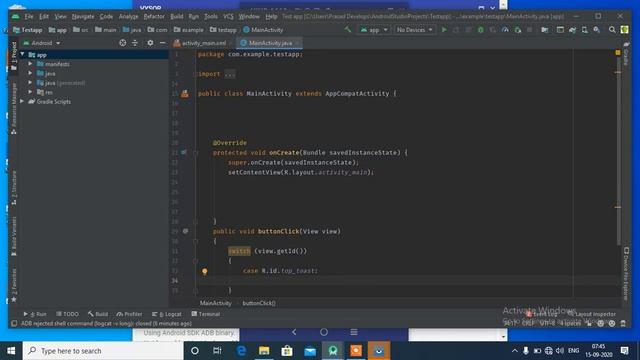Open SDK Manager icon in toolbar

coord(597,30)
